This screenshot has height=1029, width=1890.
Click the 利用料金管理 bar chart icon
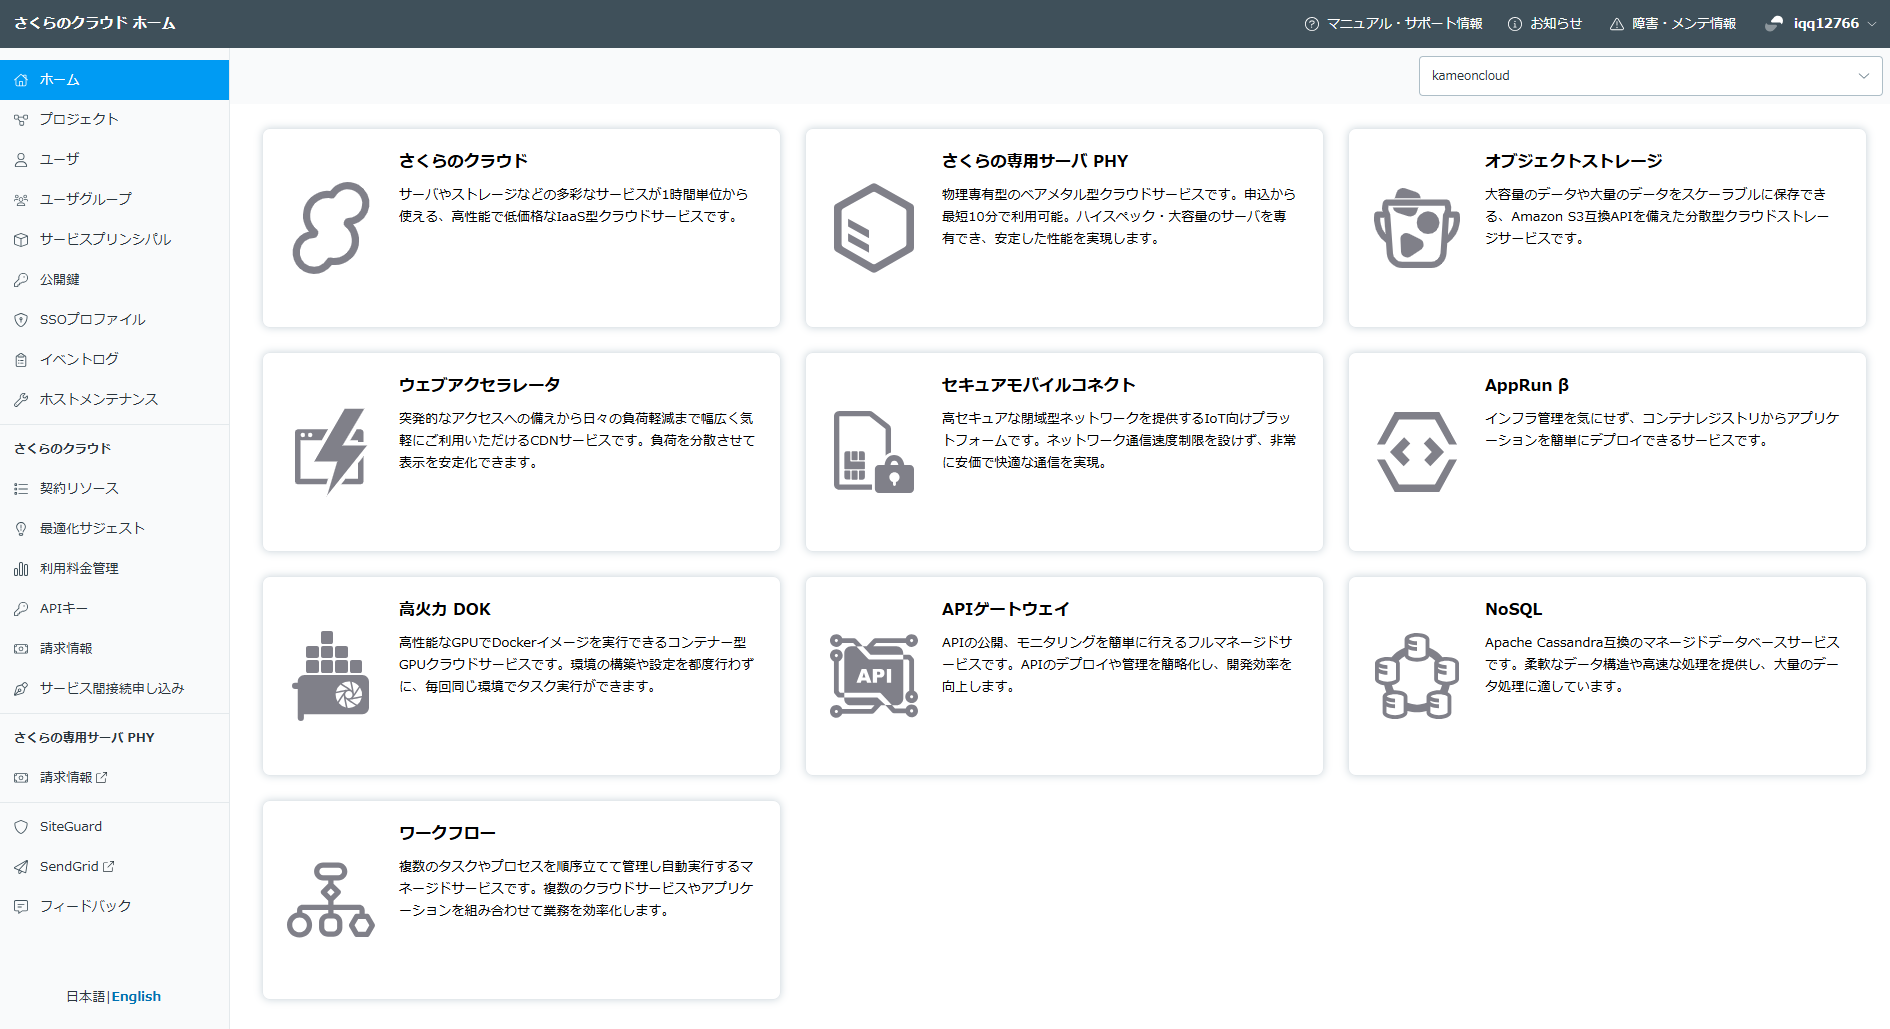21,569
